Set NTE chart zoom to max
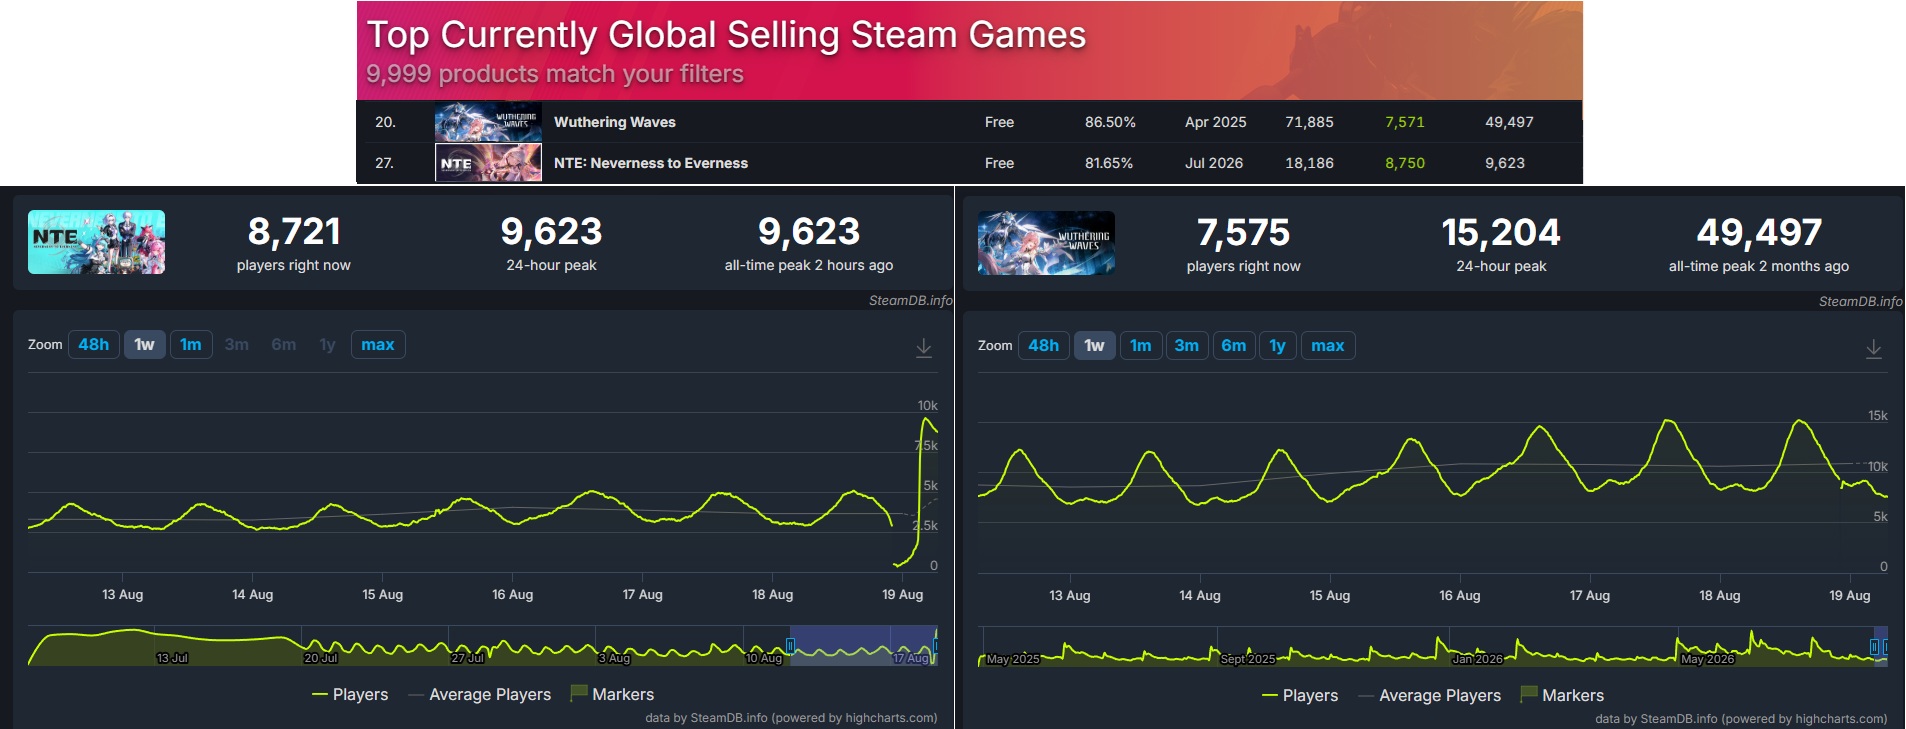Viewport: 1906px width, 729px height. click(x=378, y=345)
